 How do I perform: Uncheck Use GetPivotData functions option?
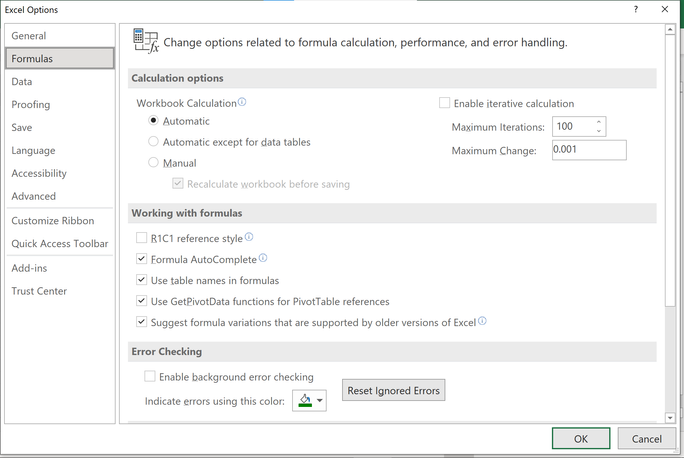point(141,301)
